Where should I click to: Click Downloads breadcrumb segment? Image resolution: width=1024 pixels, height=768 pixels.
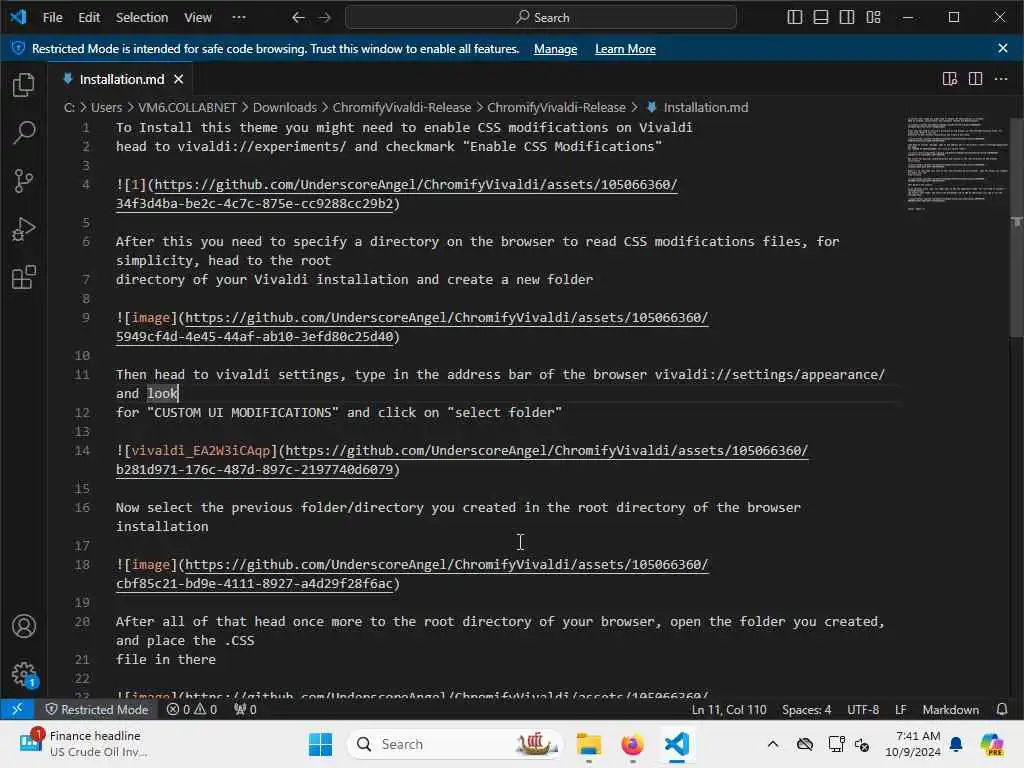(x=285, y=107)
